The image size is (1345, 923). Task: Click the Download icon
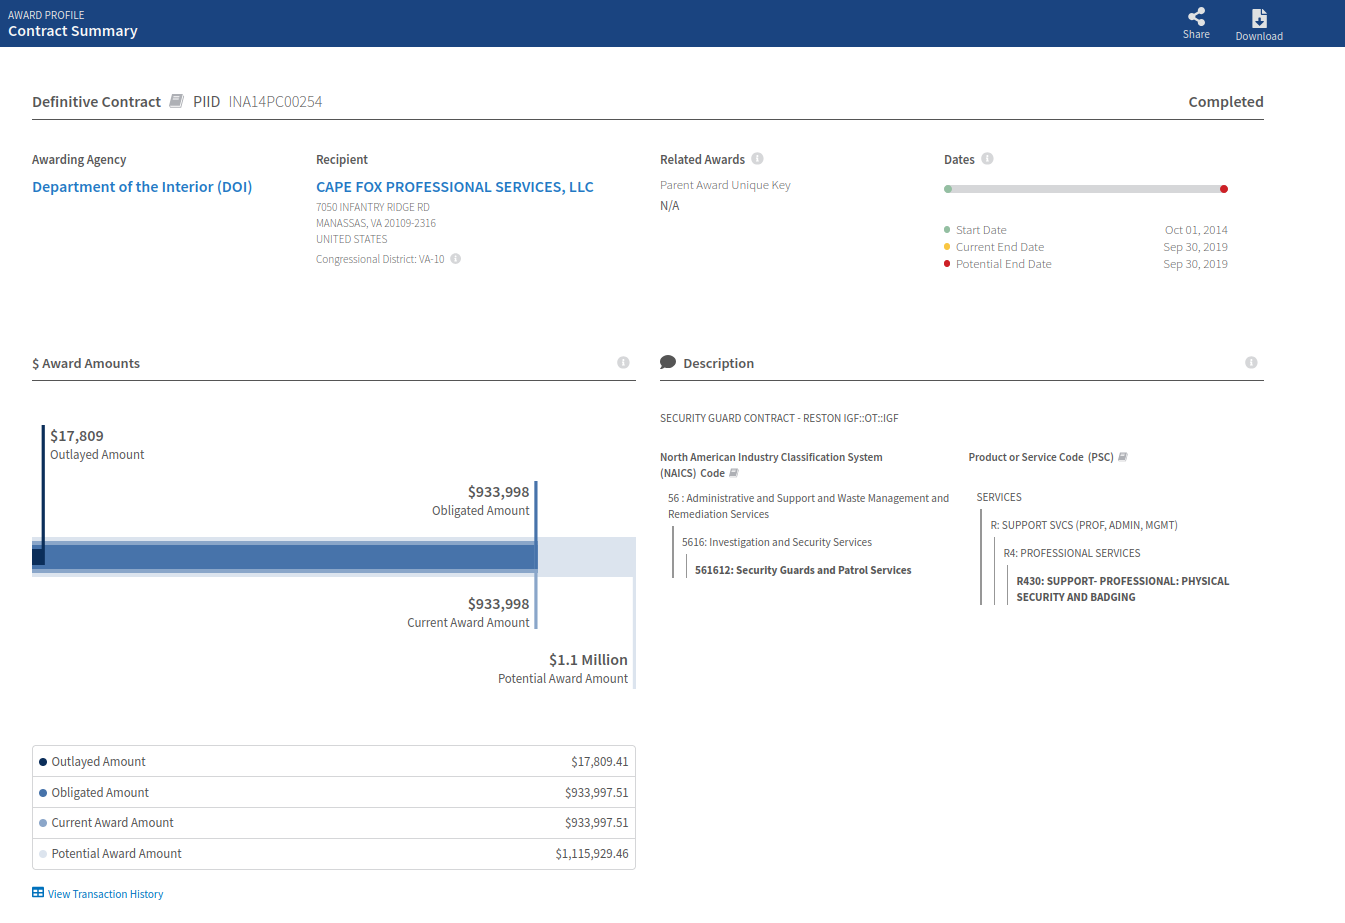pos(1259,18)
